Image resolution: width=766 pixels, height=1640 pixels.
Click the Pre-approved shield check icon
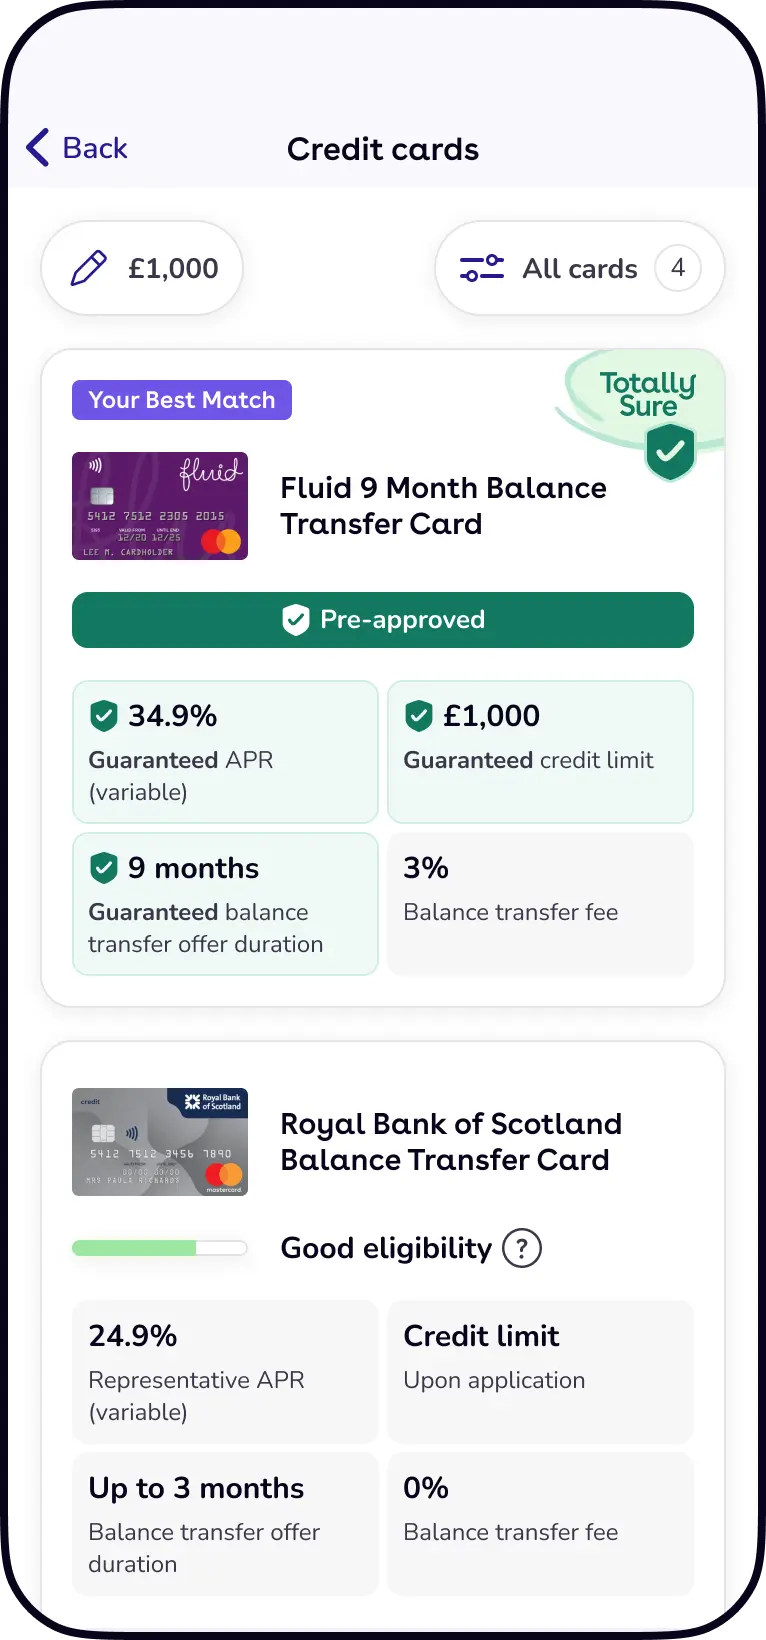click(296, 620)
